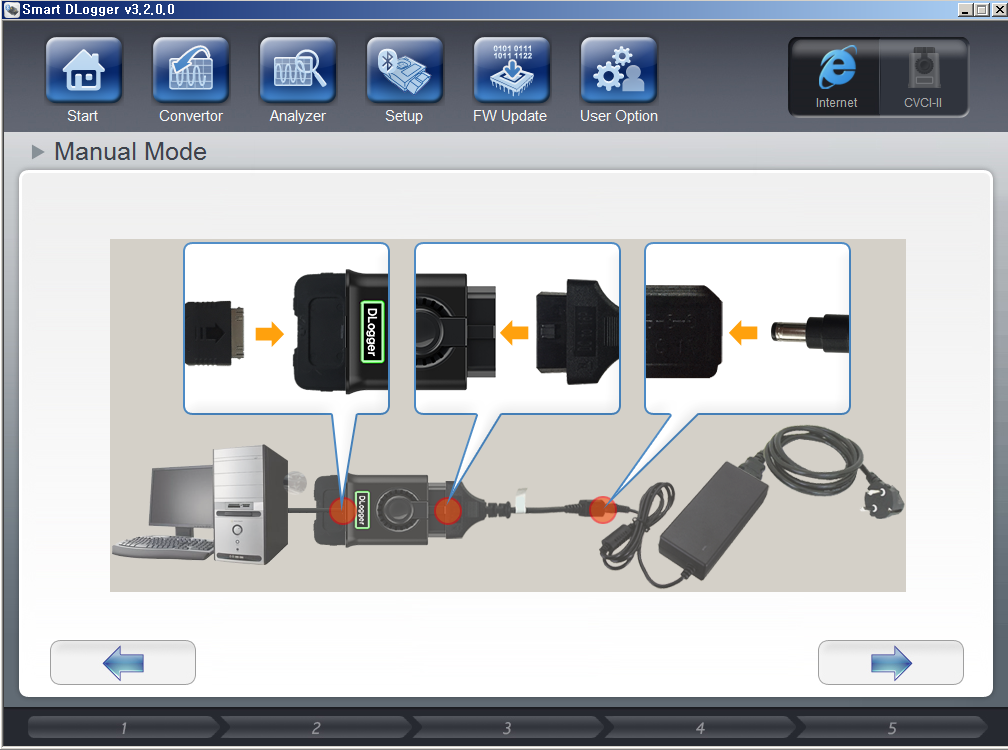The image size is (1008, 750).
Task: Go to next page with right arrow
Action: [x=890, y=663]
